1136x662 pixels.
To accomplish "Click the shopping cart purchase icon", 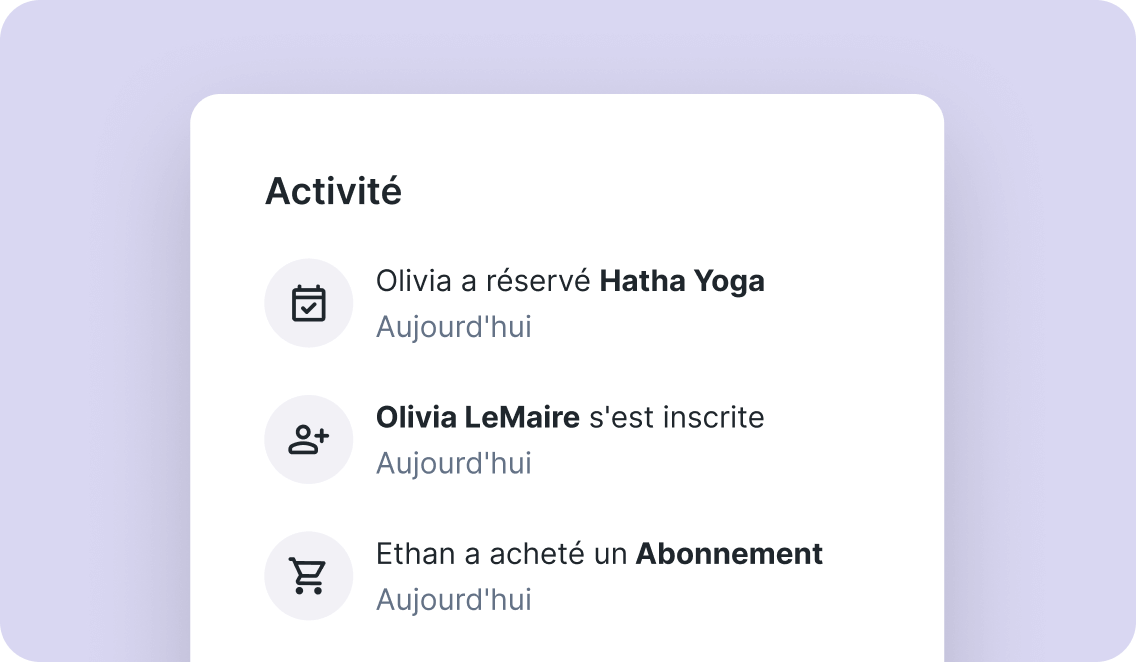I will pyautogui.click(x=308, y=575).
